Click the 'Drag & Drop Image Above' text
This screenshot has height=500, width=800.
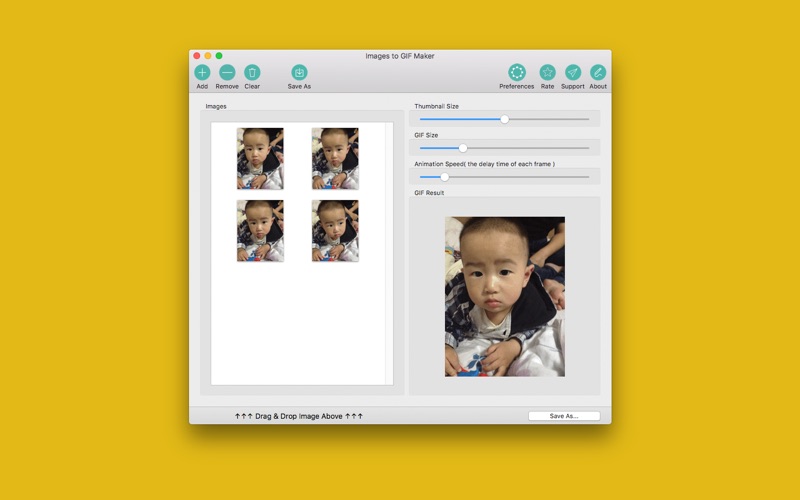click(x=298, y=416)
